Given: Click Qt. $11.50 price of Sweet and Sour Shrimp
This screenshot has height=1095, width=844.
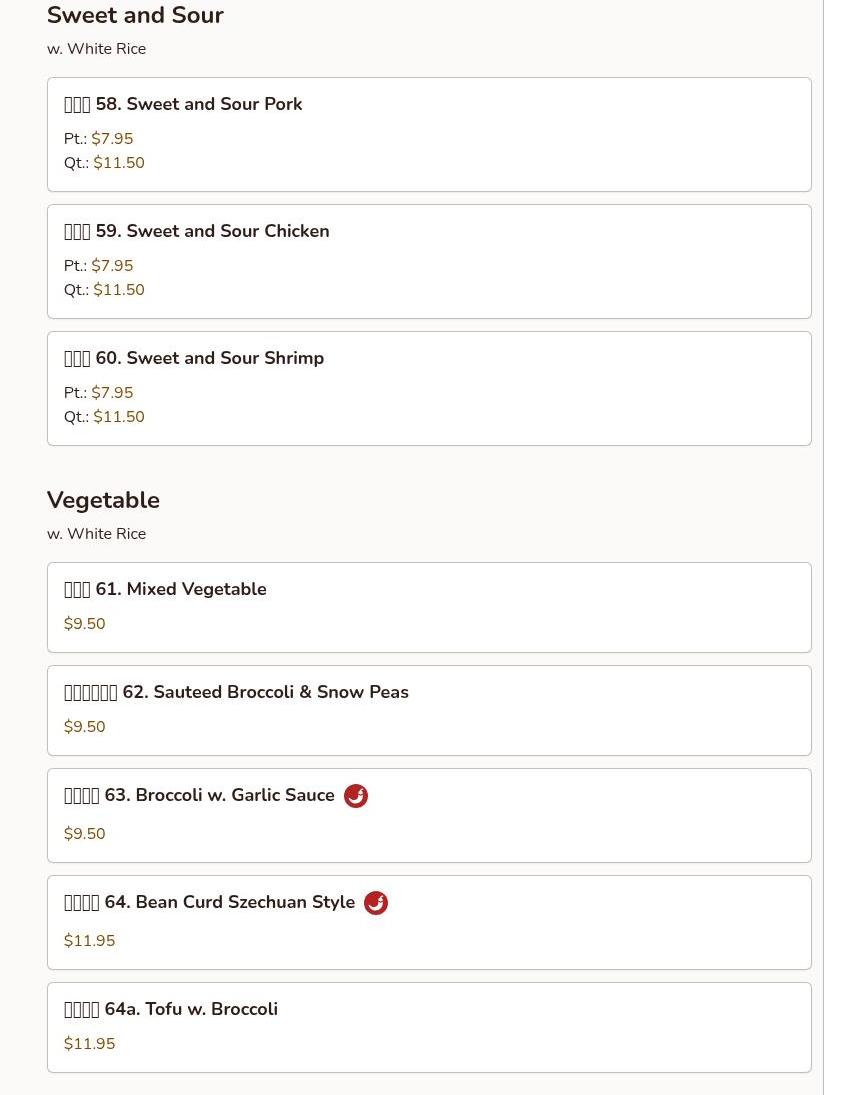Looking at the screenshot, I should click(104, 416).
